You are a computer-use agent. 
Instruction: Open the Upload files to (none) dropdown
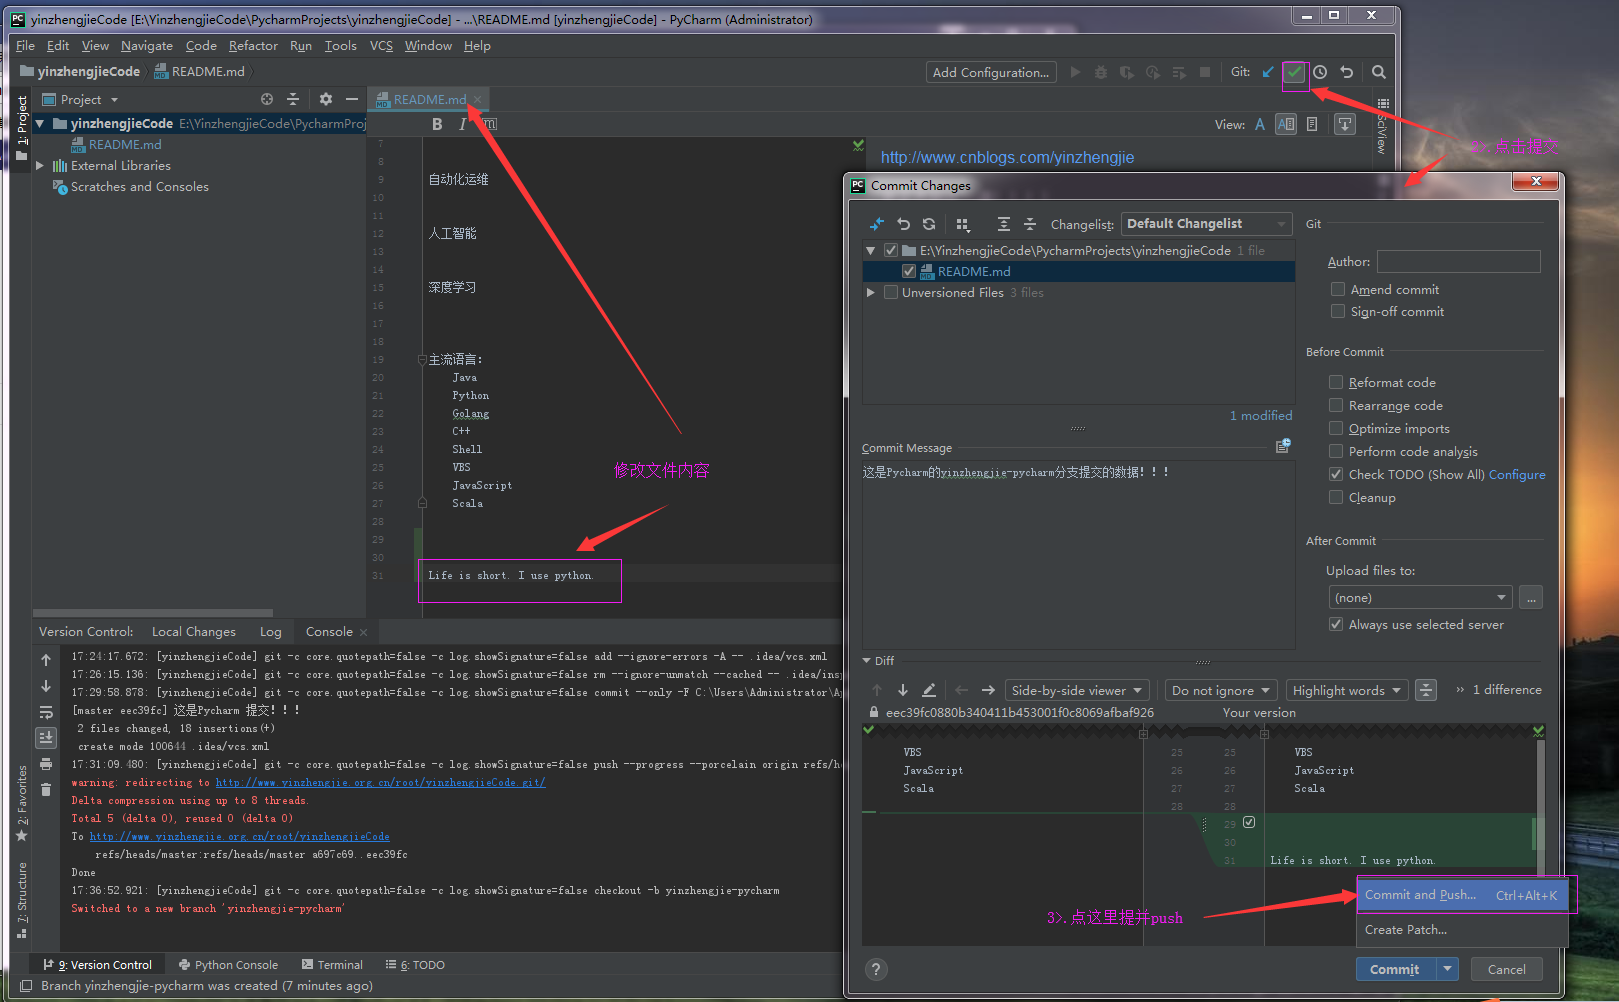click(x=1420, y=597)
